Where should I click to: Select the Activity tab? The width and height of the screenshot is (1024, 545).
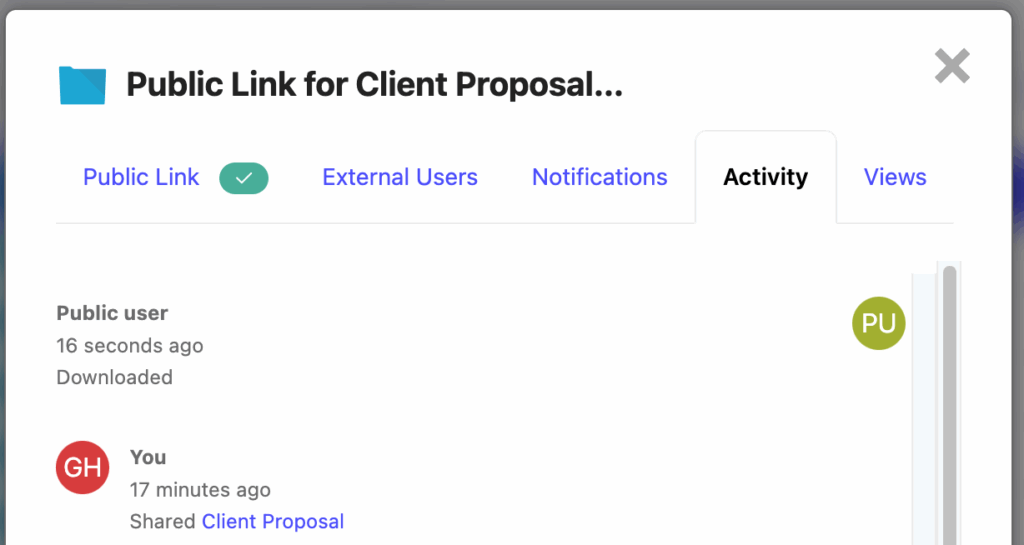(765, 178)
